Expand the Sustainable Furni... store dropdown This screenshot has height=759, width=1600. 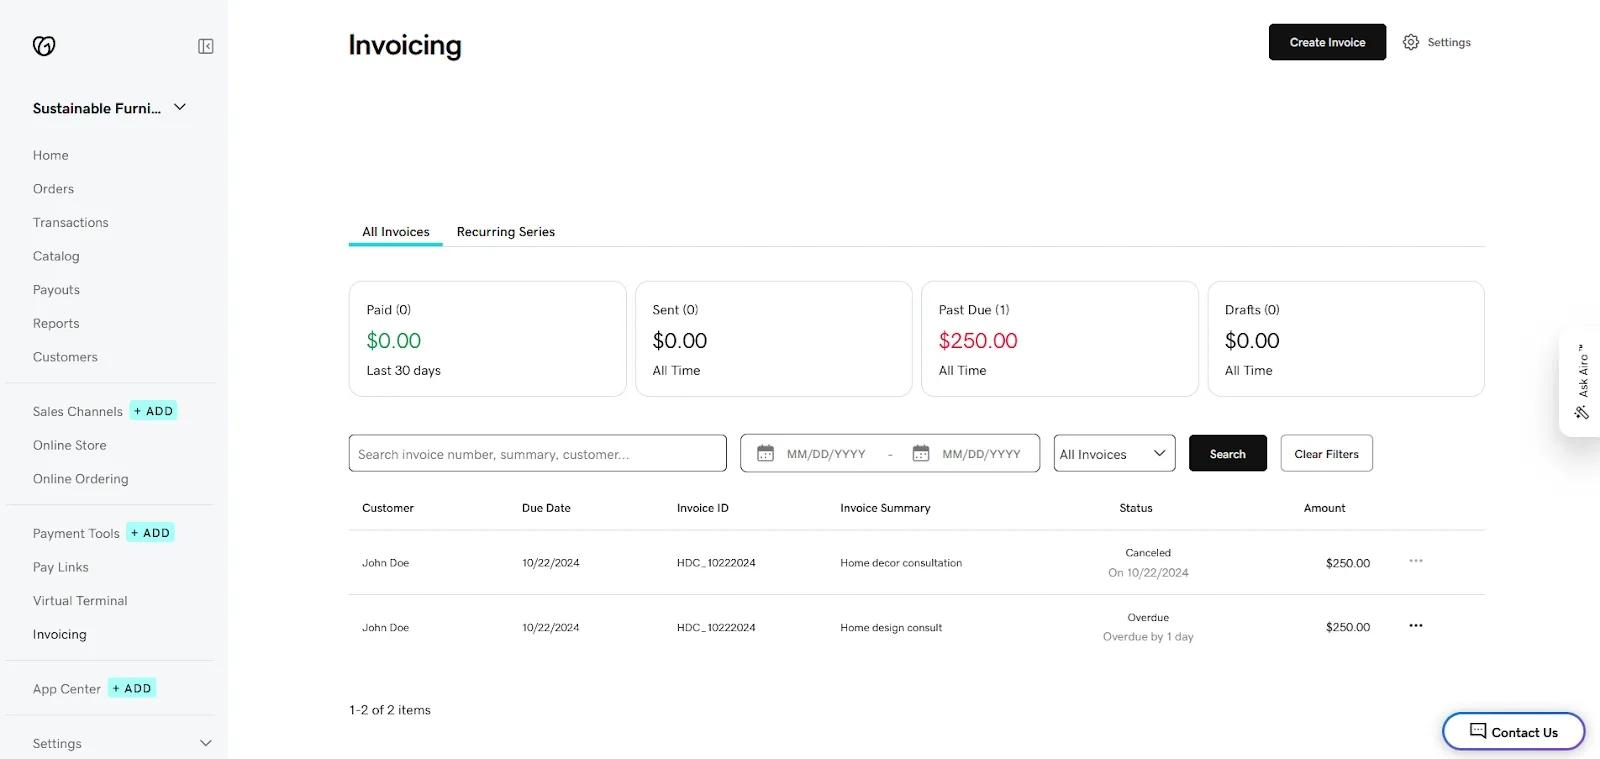pos(180,108)
